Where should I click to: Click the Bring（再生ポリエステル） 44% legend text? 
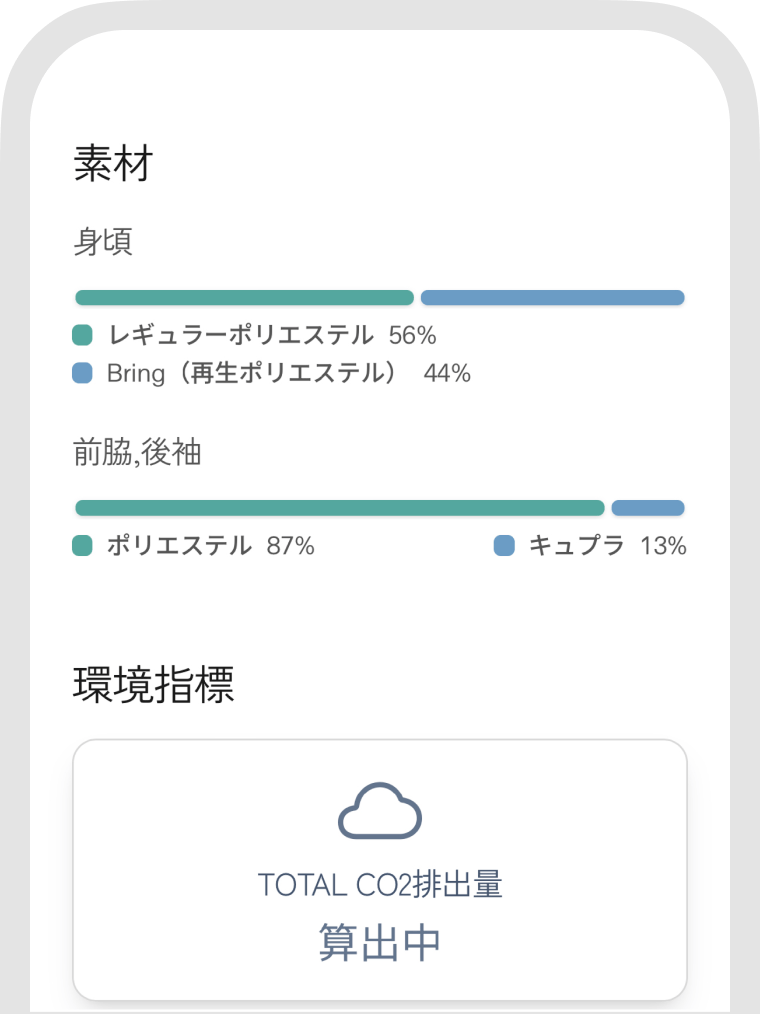pos(289,373)
